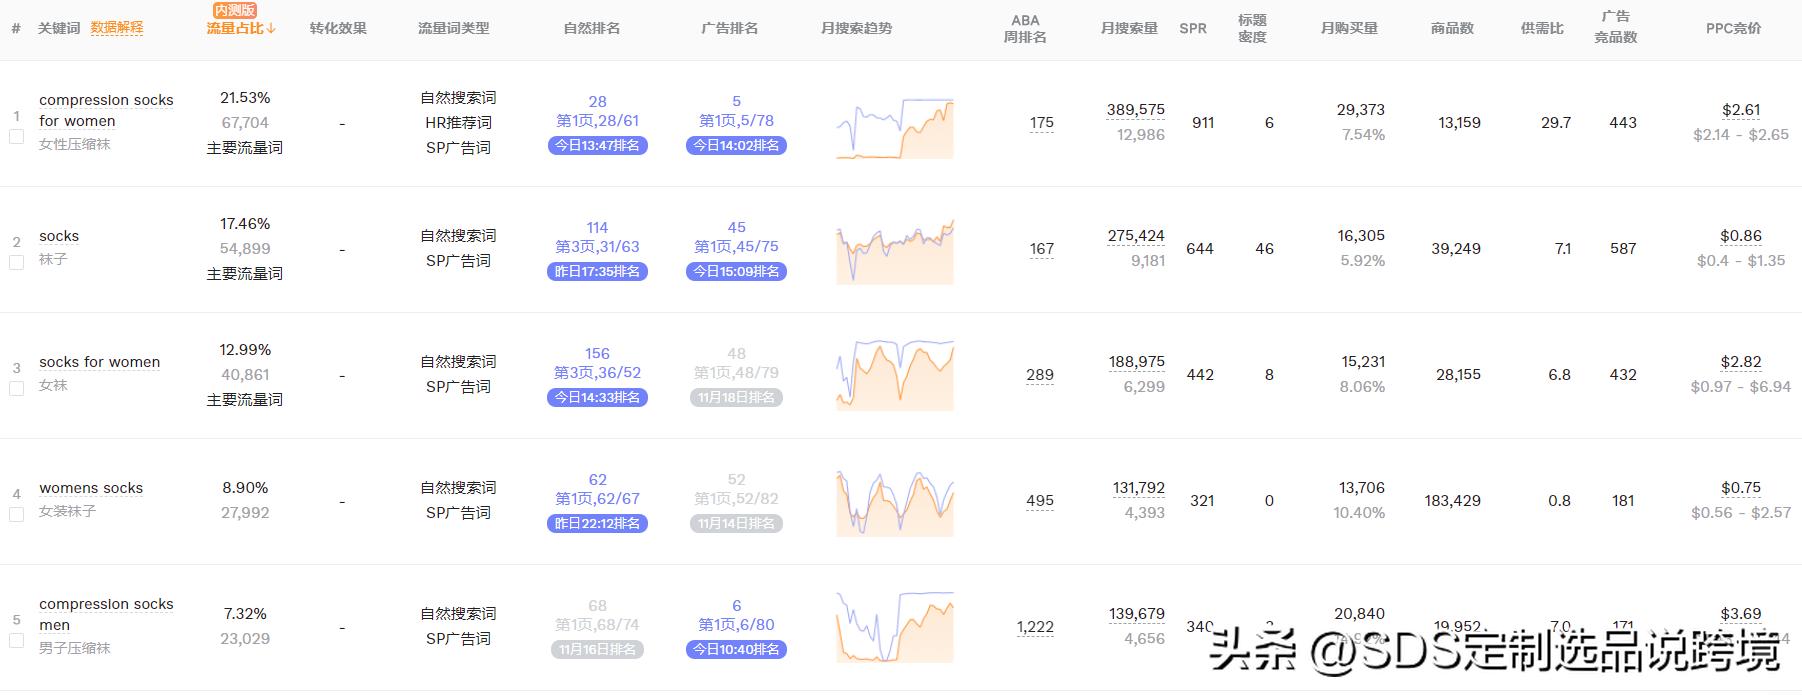Open the monthly trend chart for socks
The width and height of the screenshot is (1802, 695).
(895, 252)
